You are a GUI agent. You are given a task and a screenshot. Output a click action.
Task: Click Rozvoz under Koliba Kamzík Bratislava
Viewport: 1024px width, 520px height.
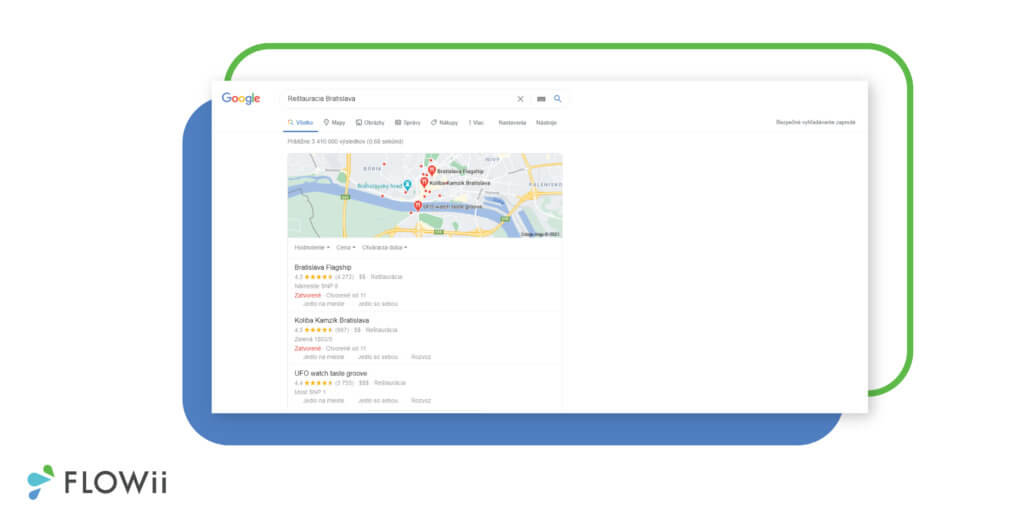click(421, 357)
